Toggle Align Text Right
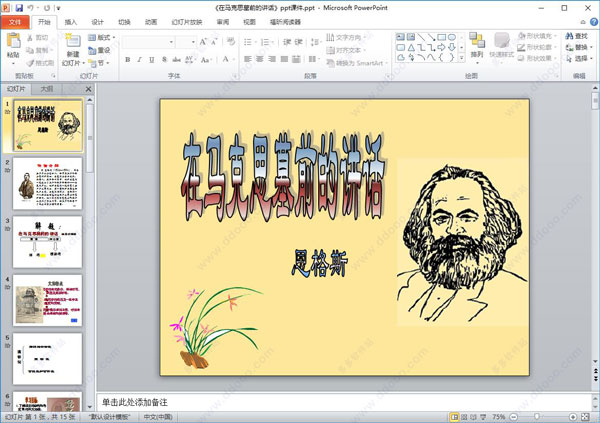The height and width of the screenshot is (423, 600). (272, 59)
